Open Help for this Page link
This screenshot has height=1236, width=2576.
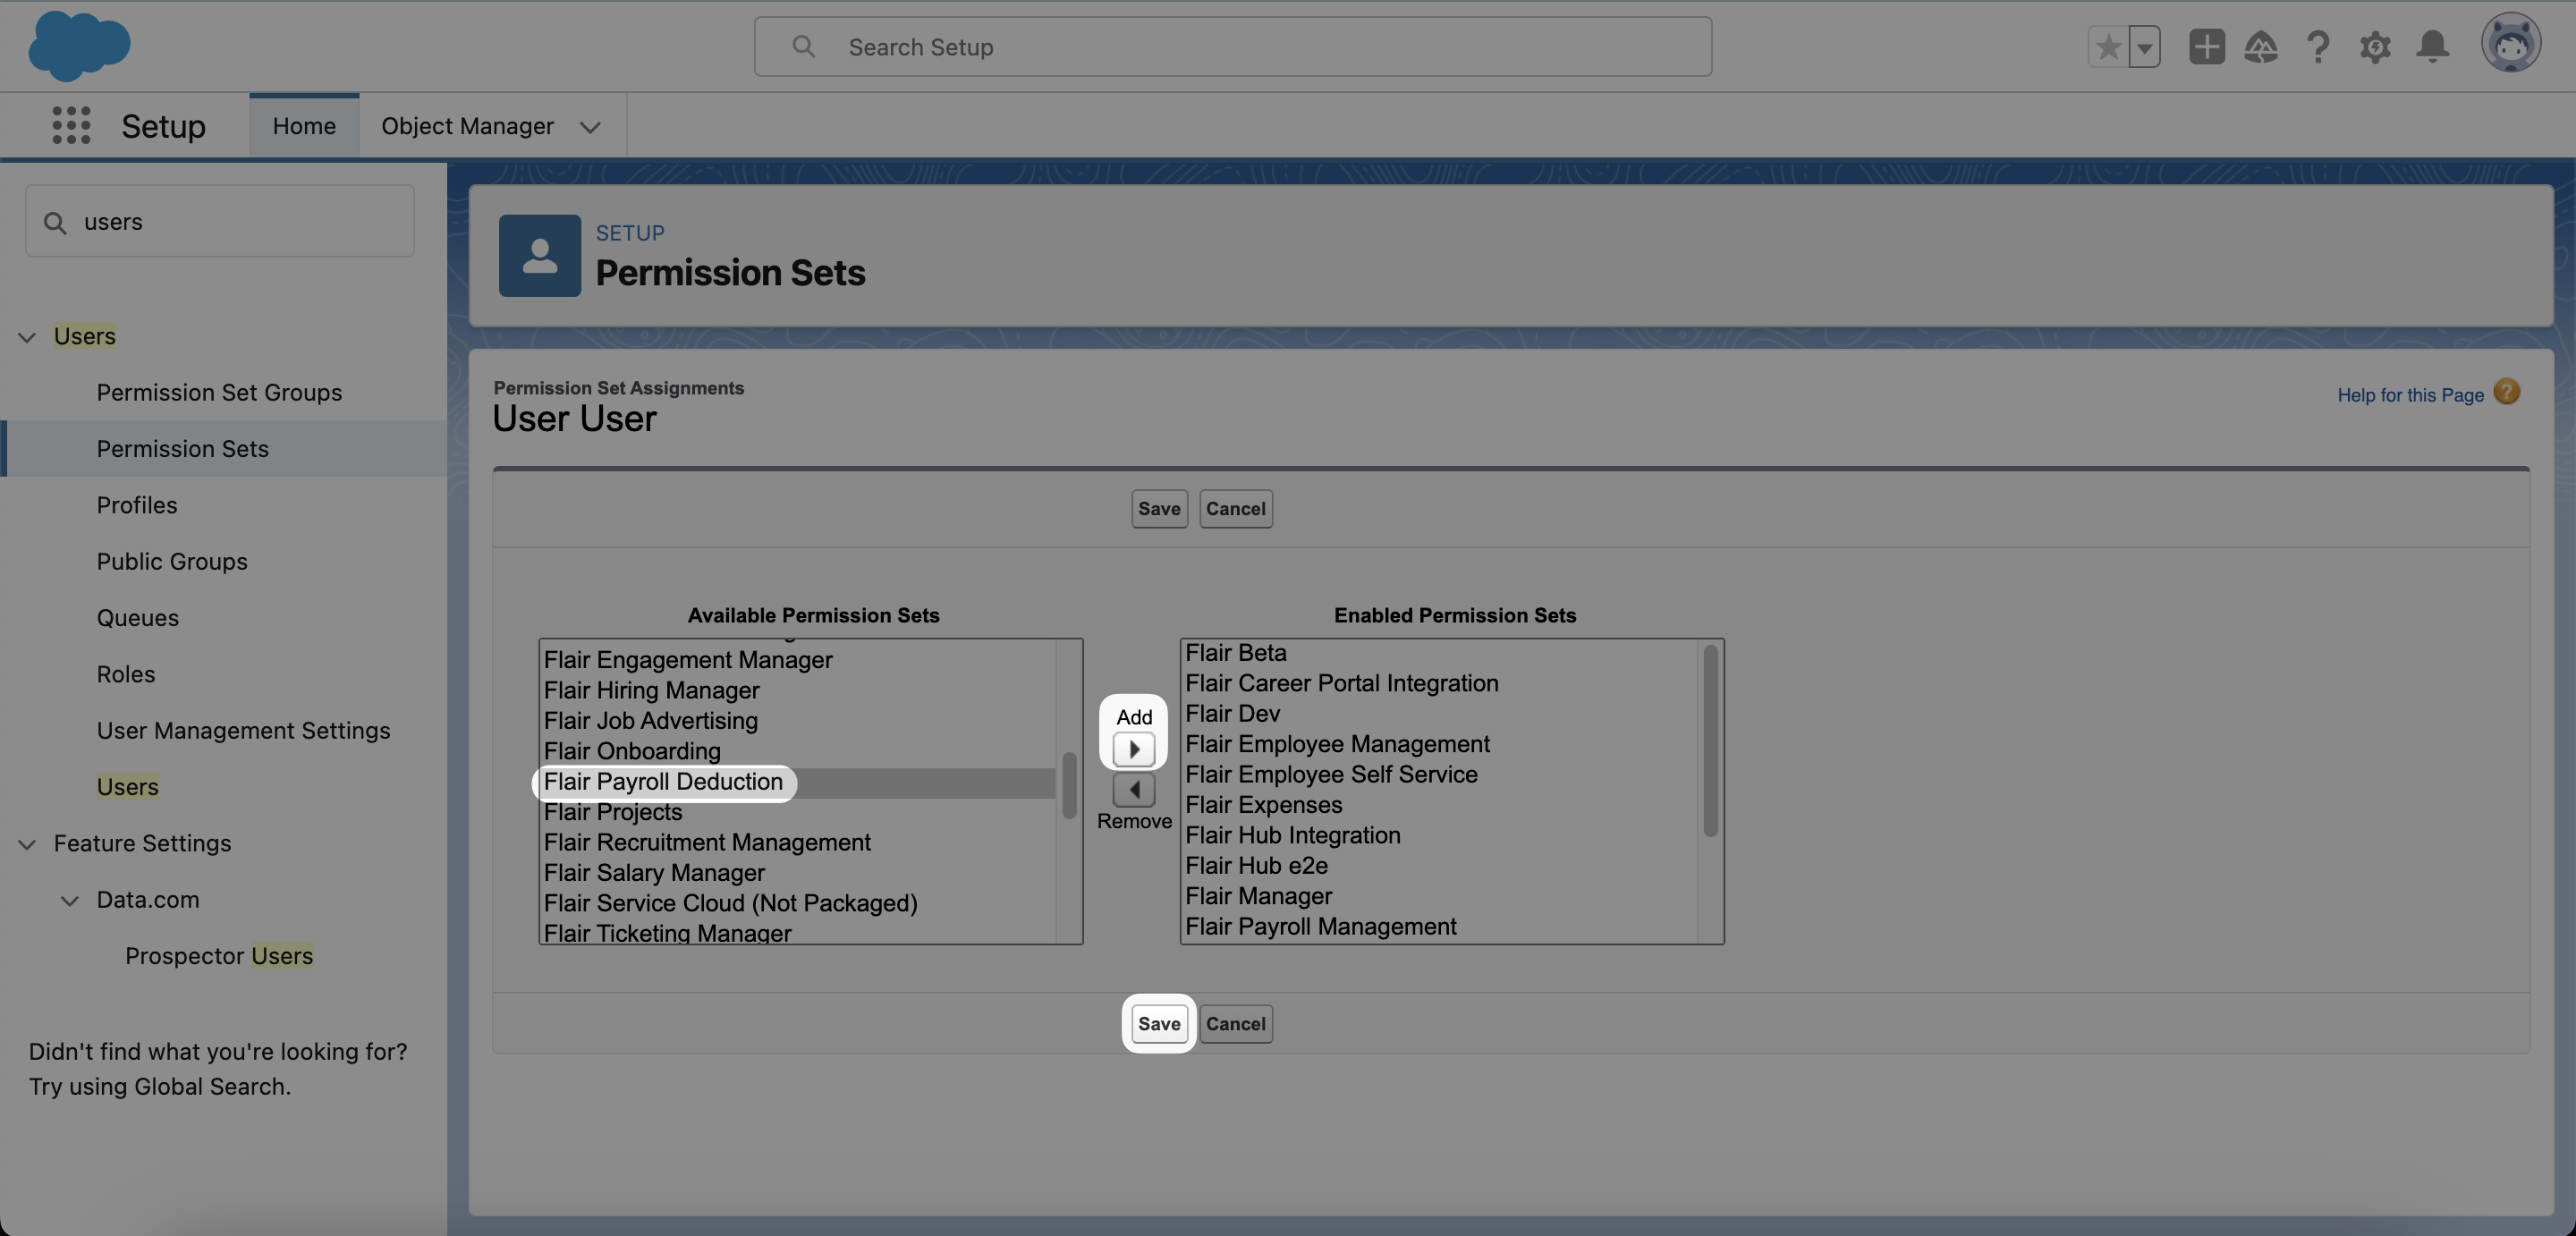[2410, 395]
